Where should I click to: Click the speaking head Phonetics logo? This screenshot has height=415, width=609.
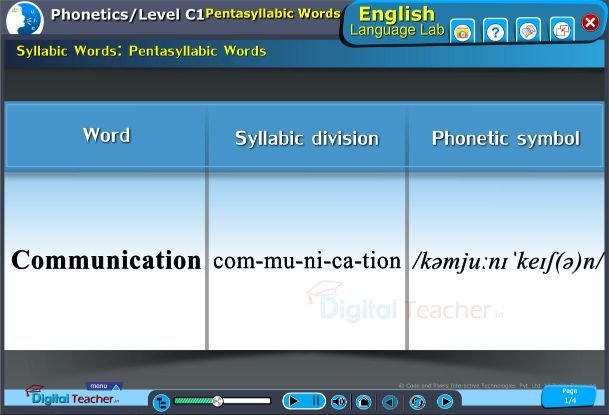(x=25, y=19)
